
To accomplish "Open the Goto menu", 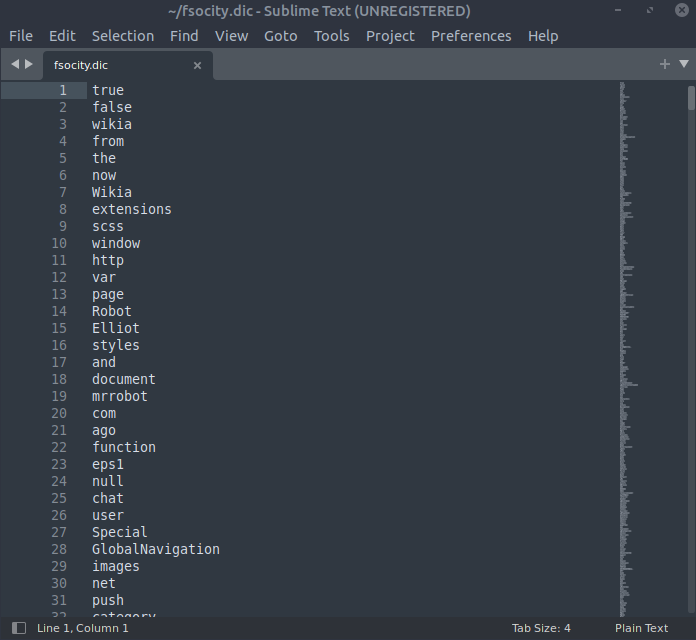I will pos(281,36).
